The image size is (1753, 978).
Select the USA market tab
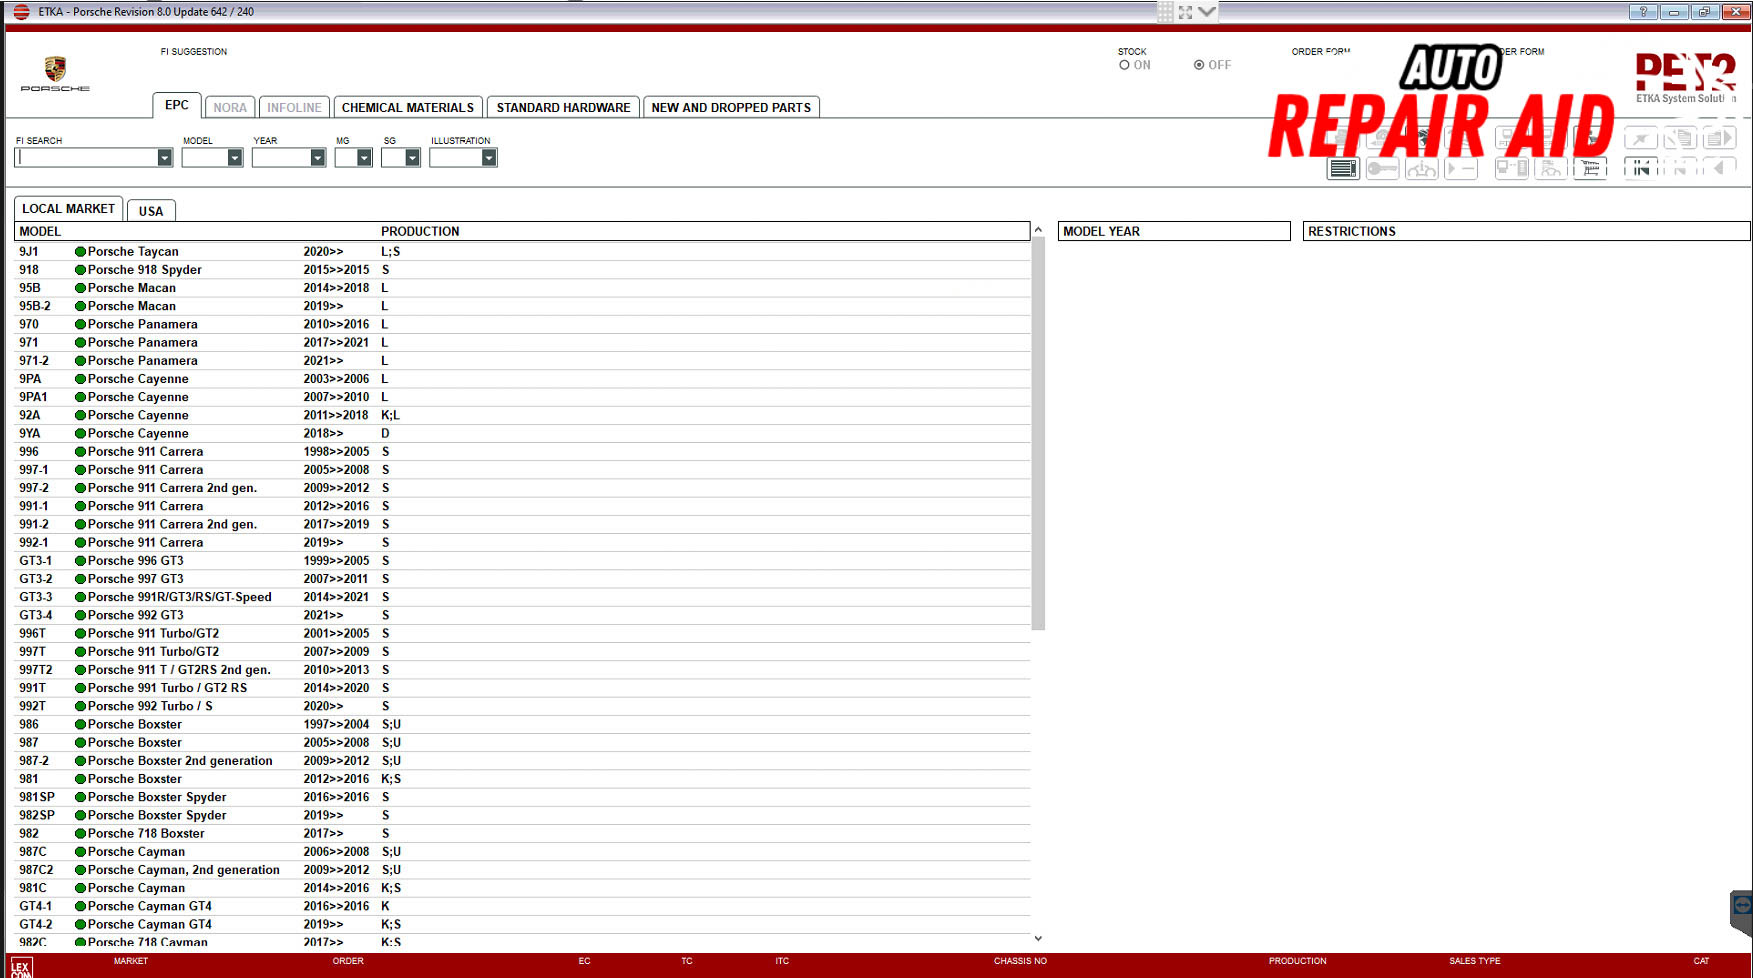coord(151,211)
